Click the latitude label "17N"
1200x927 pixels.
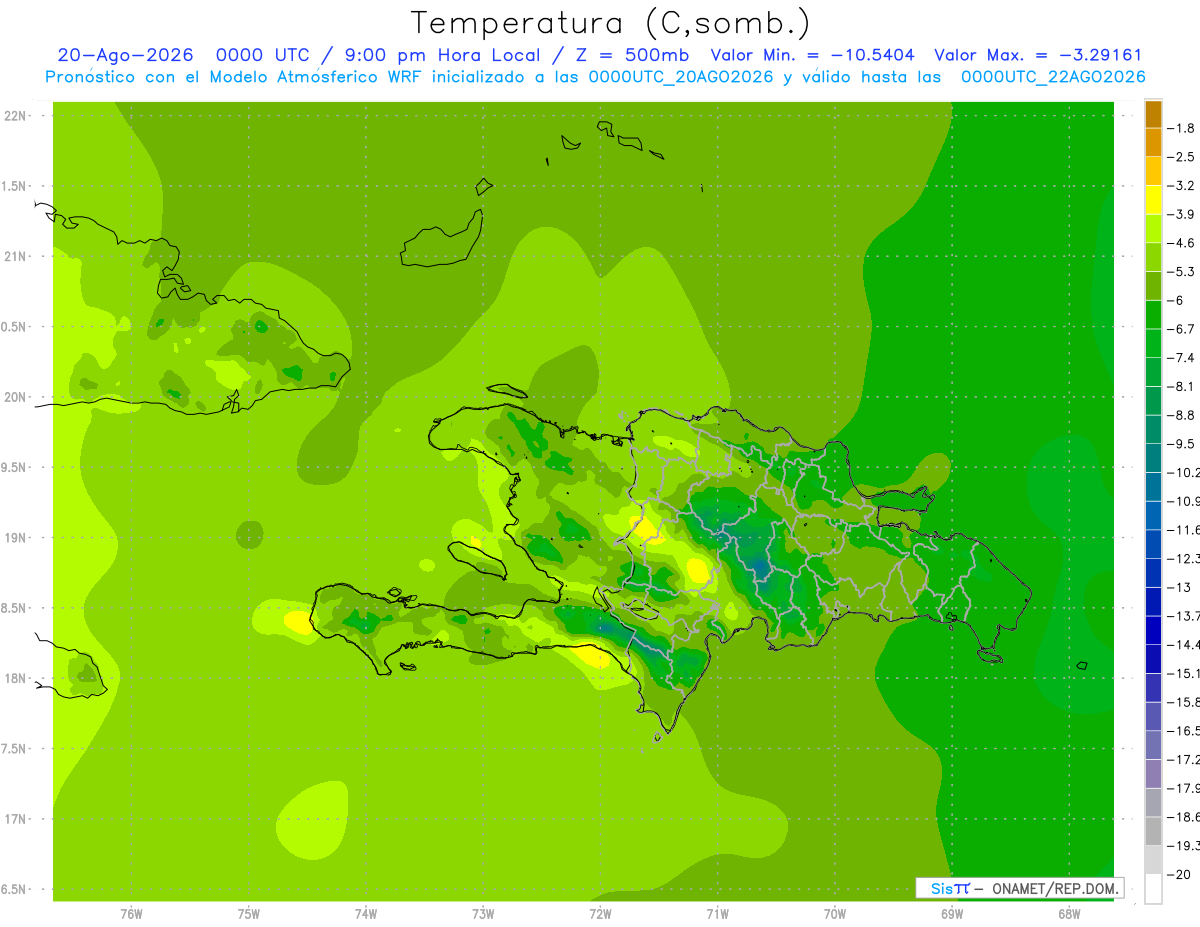coord(15,819)
